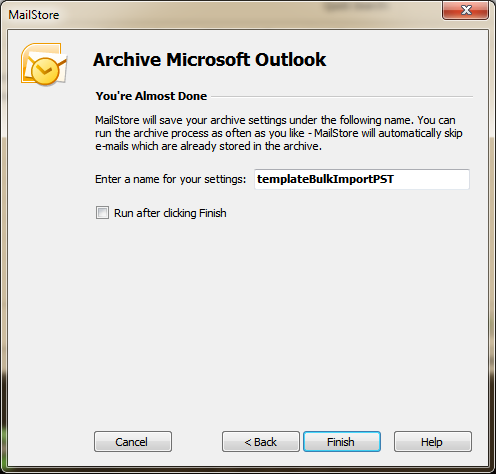Close the MailStore dialog with X
This screenshot has height=474, width=496.
465,10
